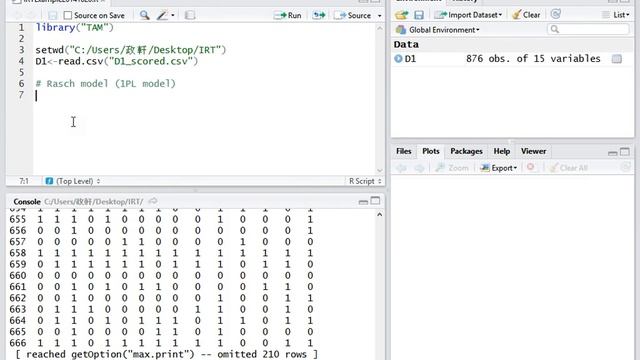This screenshot has width=640, height=360.
Task: Expand the D1 data object arrow
Action: tap(398, 59)
